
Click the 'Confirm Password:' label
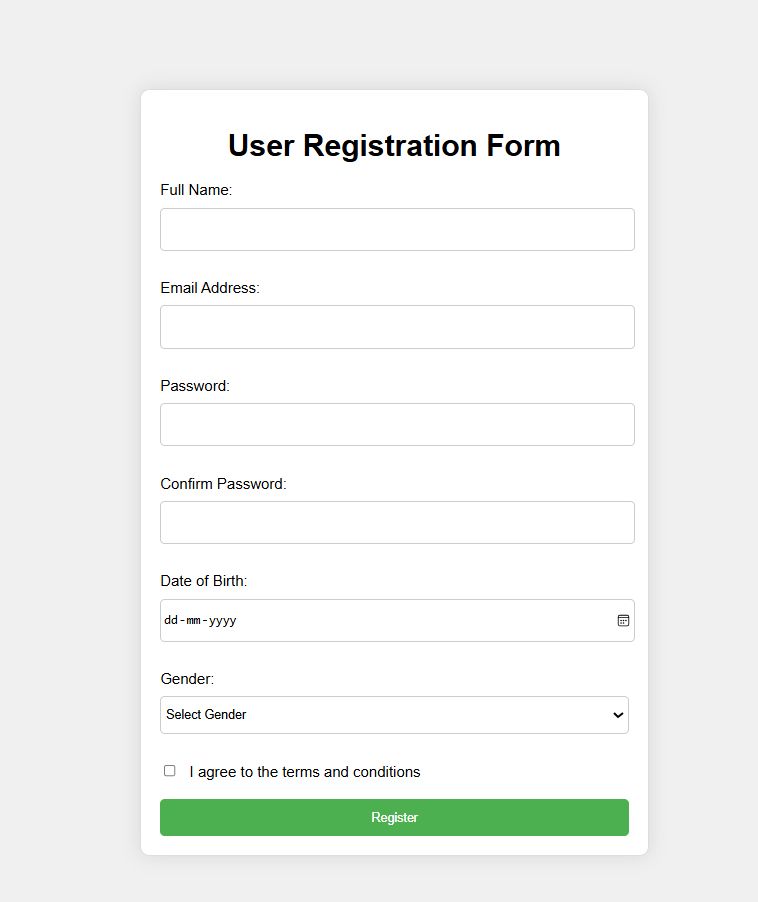click(x=223, y=484)
